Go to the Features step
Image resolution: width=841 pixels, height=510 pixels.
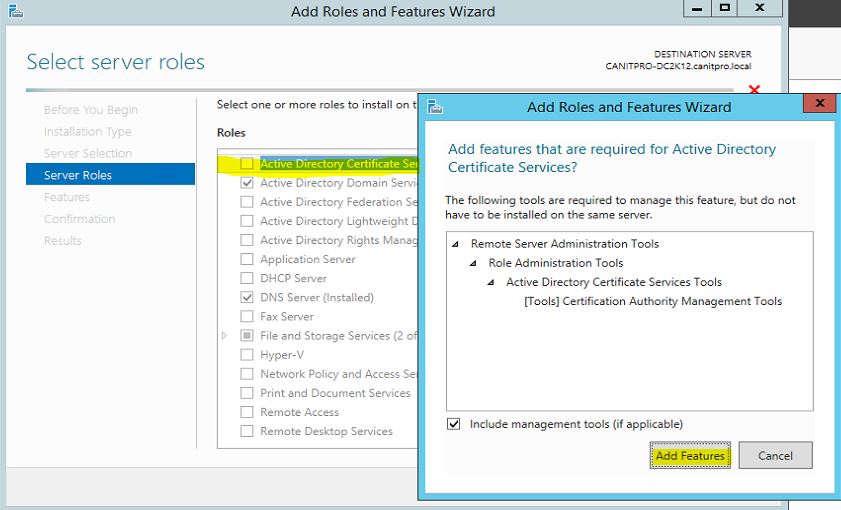[67, 197]
